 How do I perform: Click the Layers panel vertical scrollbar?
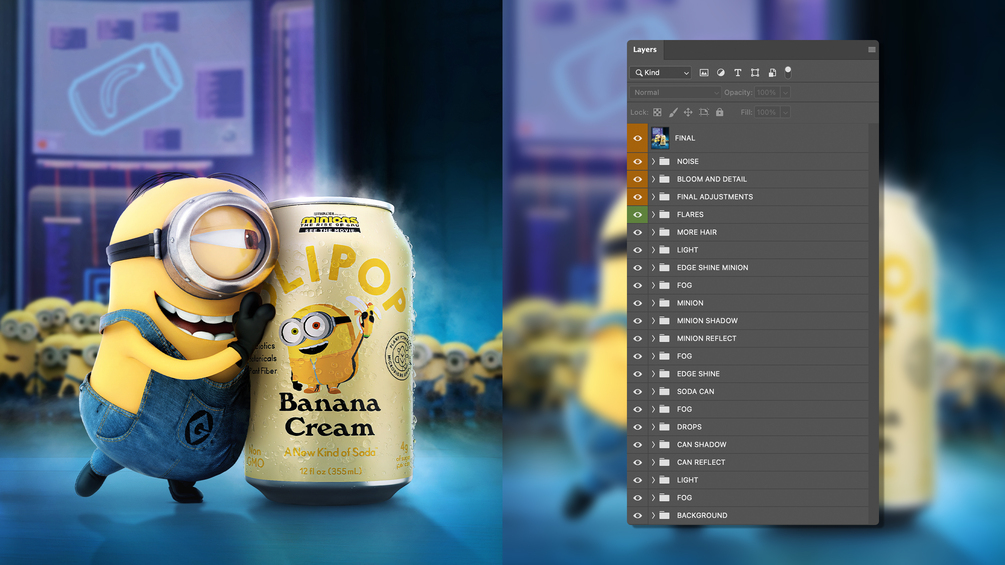click(x=873, y=323)
